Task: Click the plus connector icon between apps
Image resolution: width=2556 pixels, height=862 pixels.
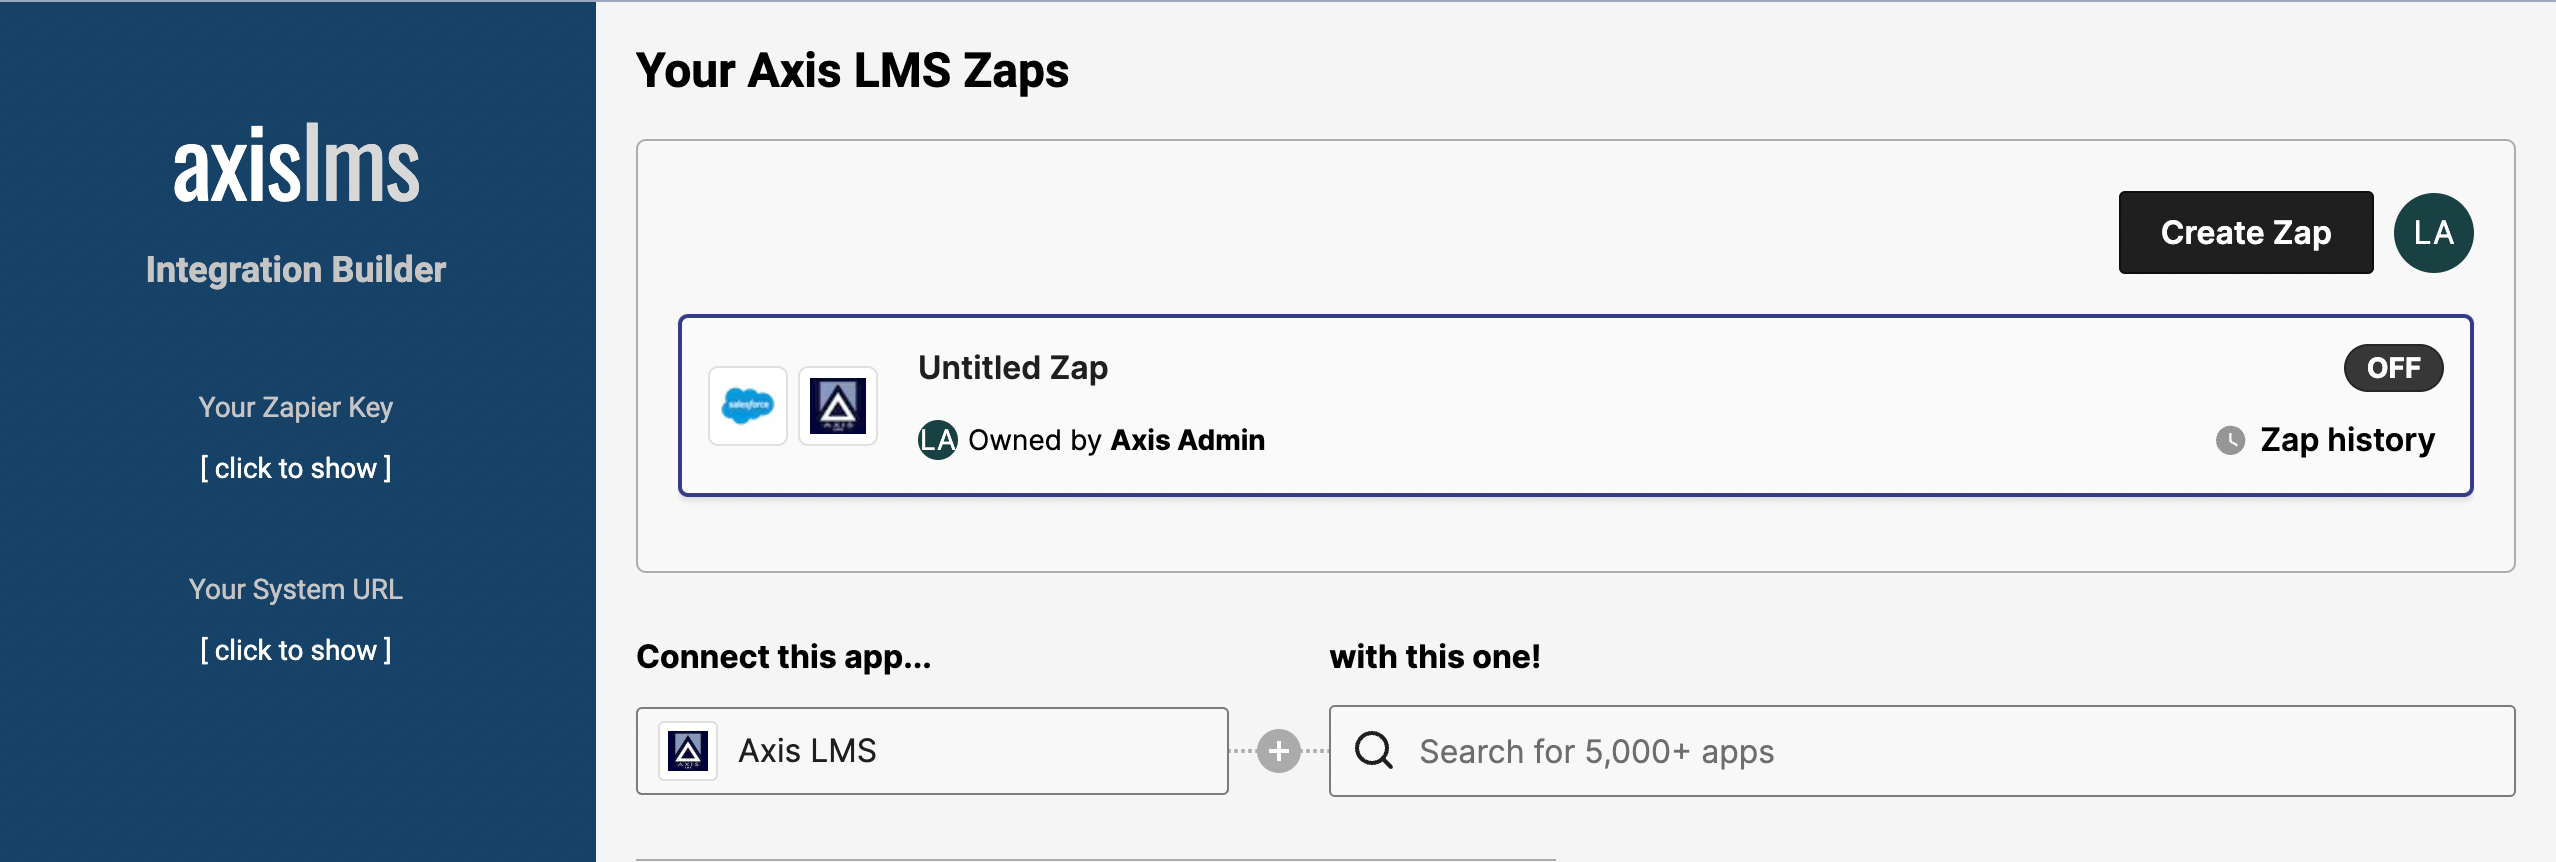Action: coord(1278,751)
